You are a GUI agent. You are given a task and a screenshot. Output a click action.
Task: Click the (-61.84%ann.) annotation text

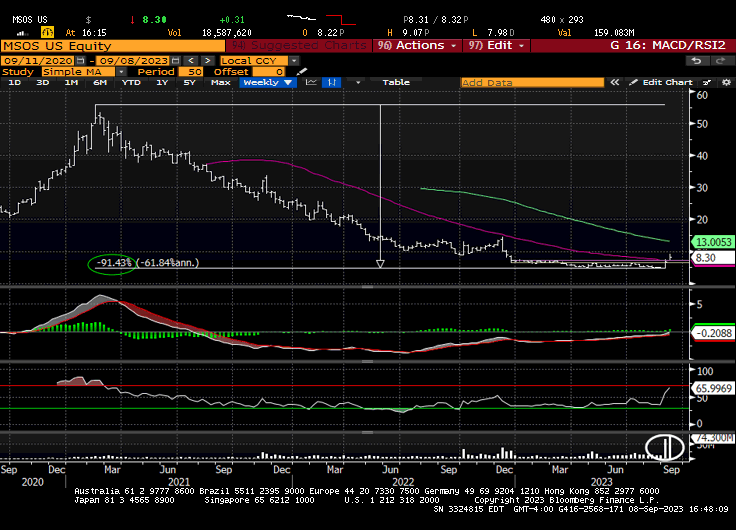[169, 262]
